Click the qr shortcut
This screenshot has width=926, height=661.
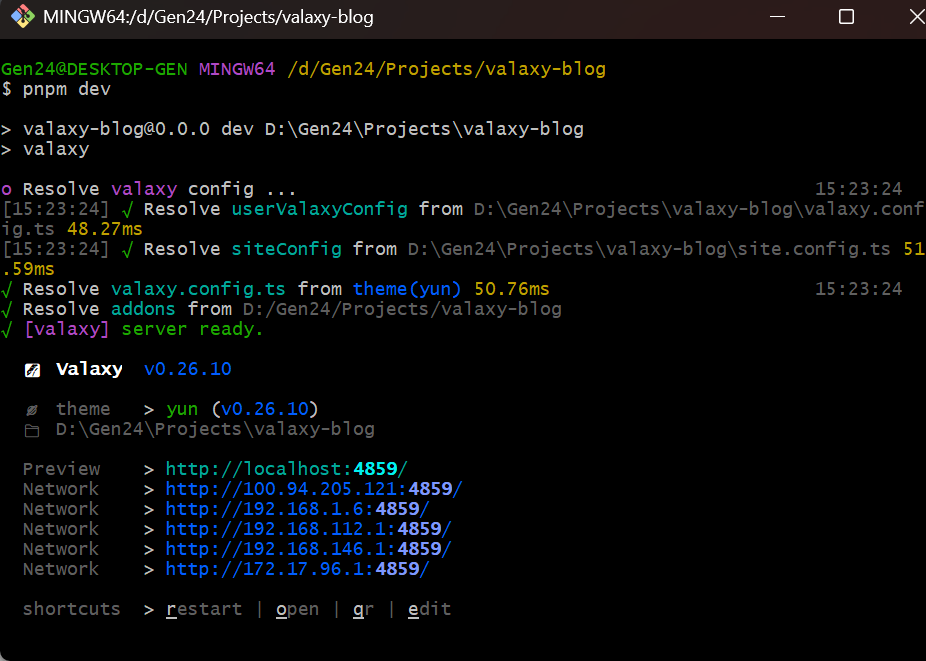point(363,610)
